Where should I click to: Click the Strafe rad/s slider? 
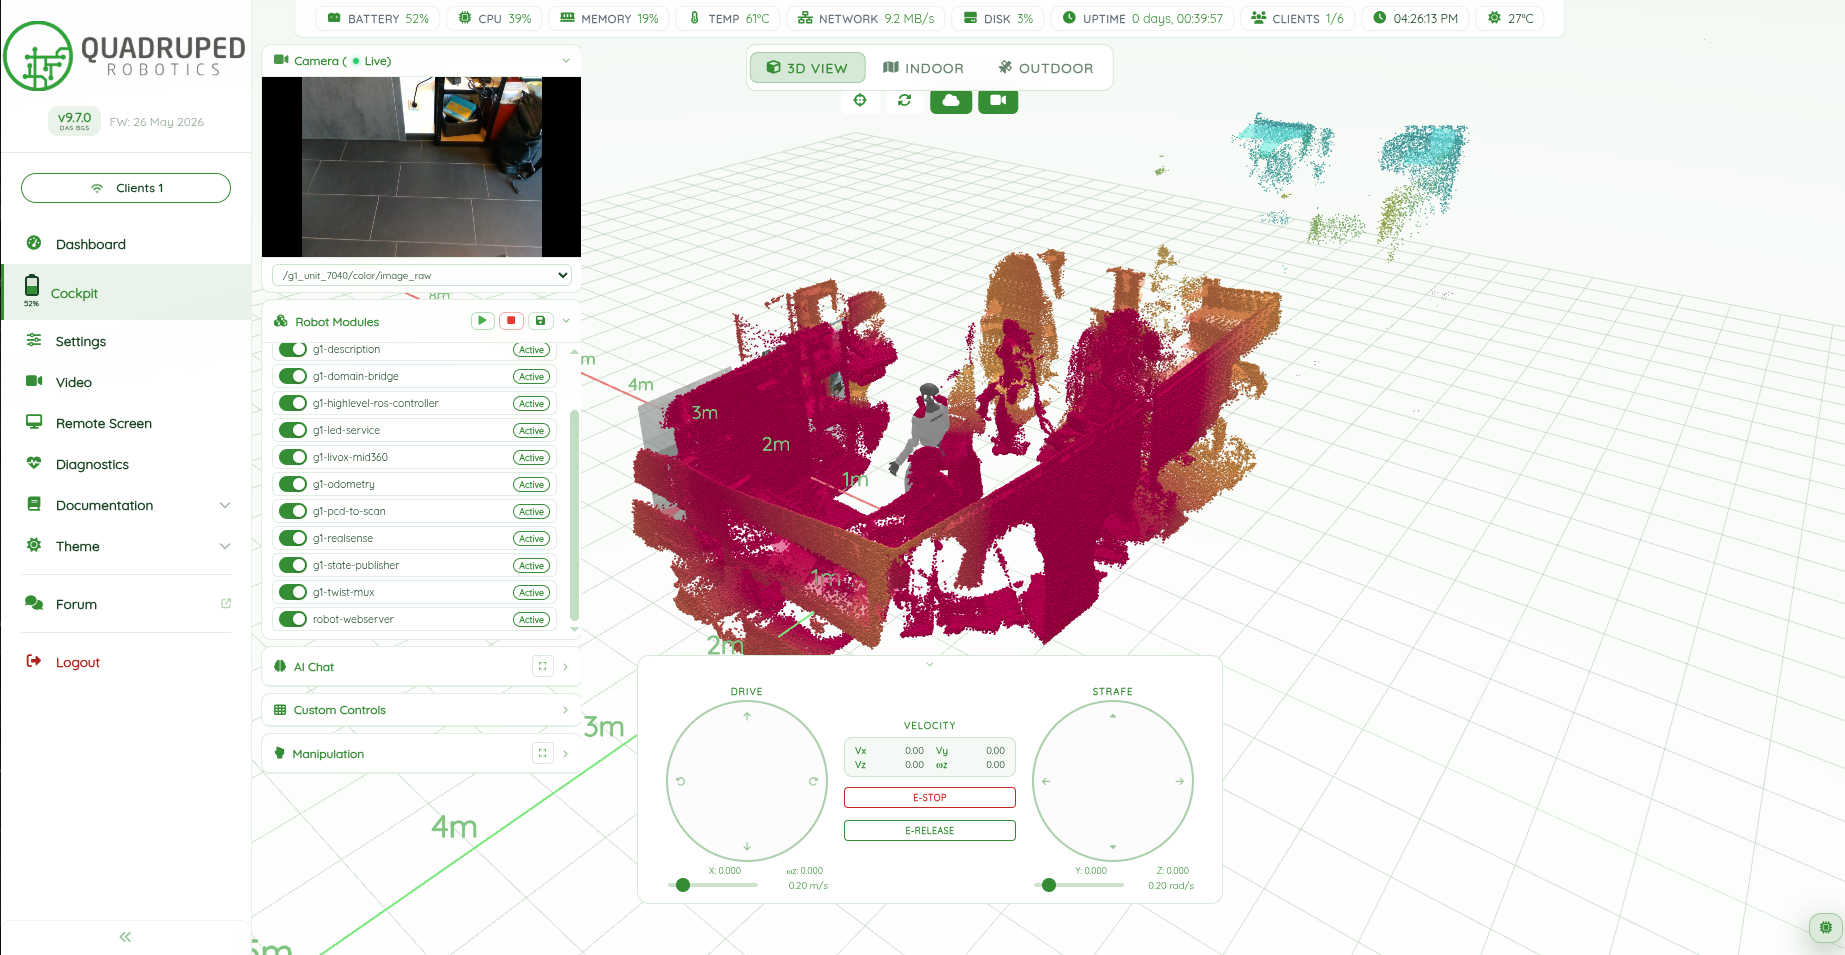[x=1079, y=885]
